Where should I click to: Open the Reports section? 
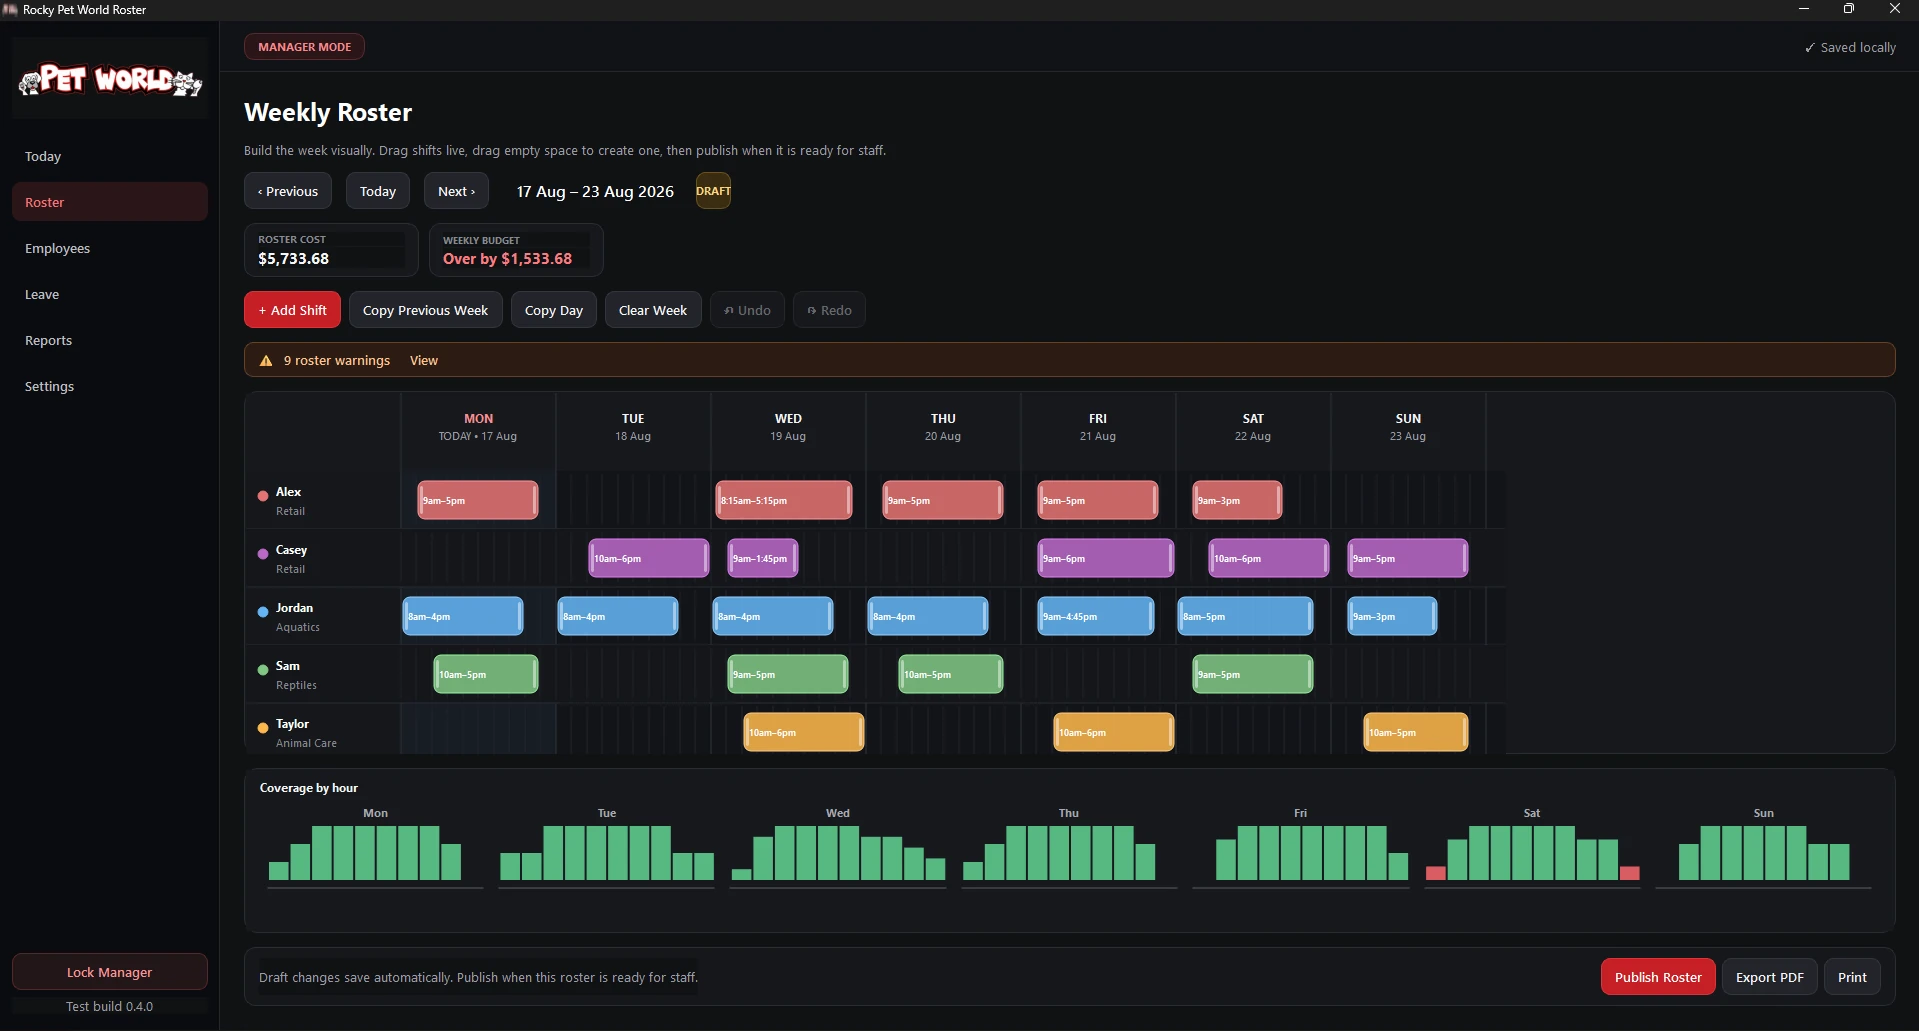(x=110, y=340)
